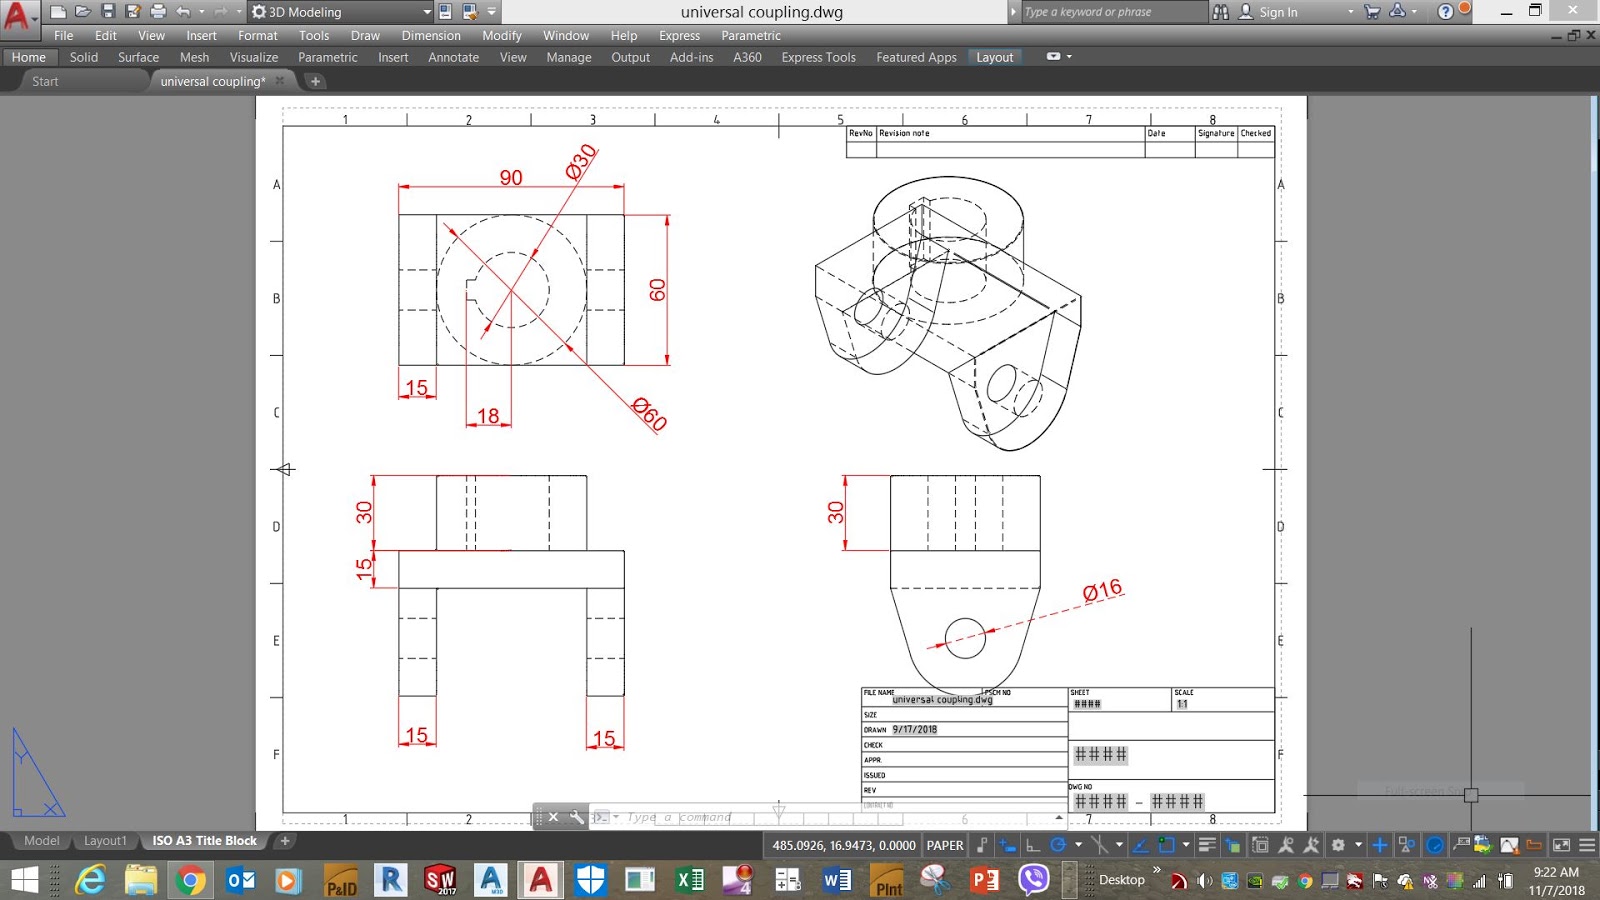The image size is (1600, 900).
Task: Switch to the Model tab at bottom left
Action: (x=40, y=840)
